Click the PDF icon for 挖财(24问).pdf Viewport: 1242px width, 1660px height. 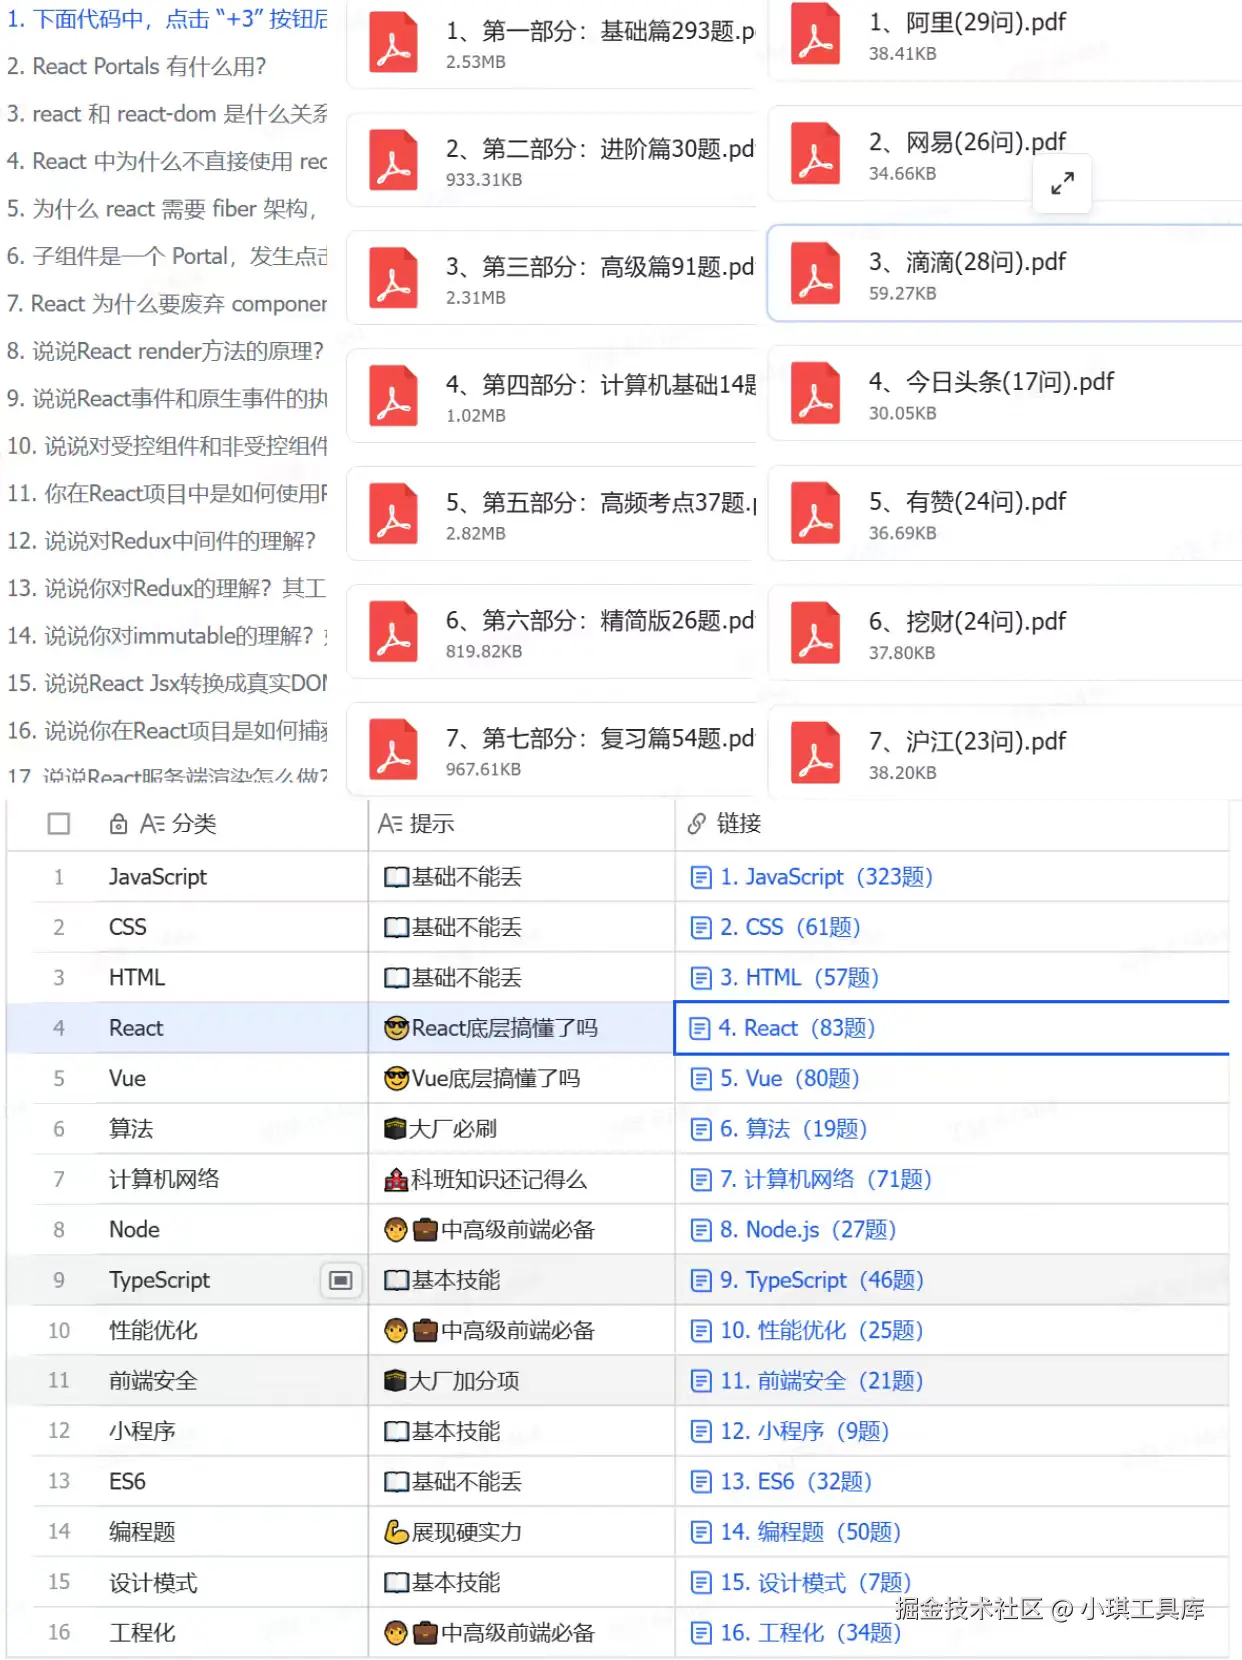[815, 634]
